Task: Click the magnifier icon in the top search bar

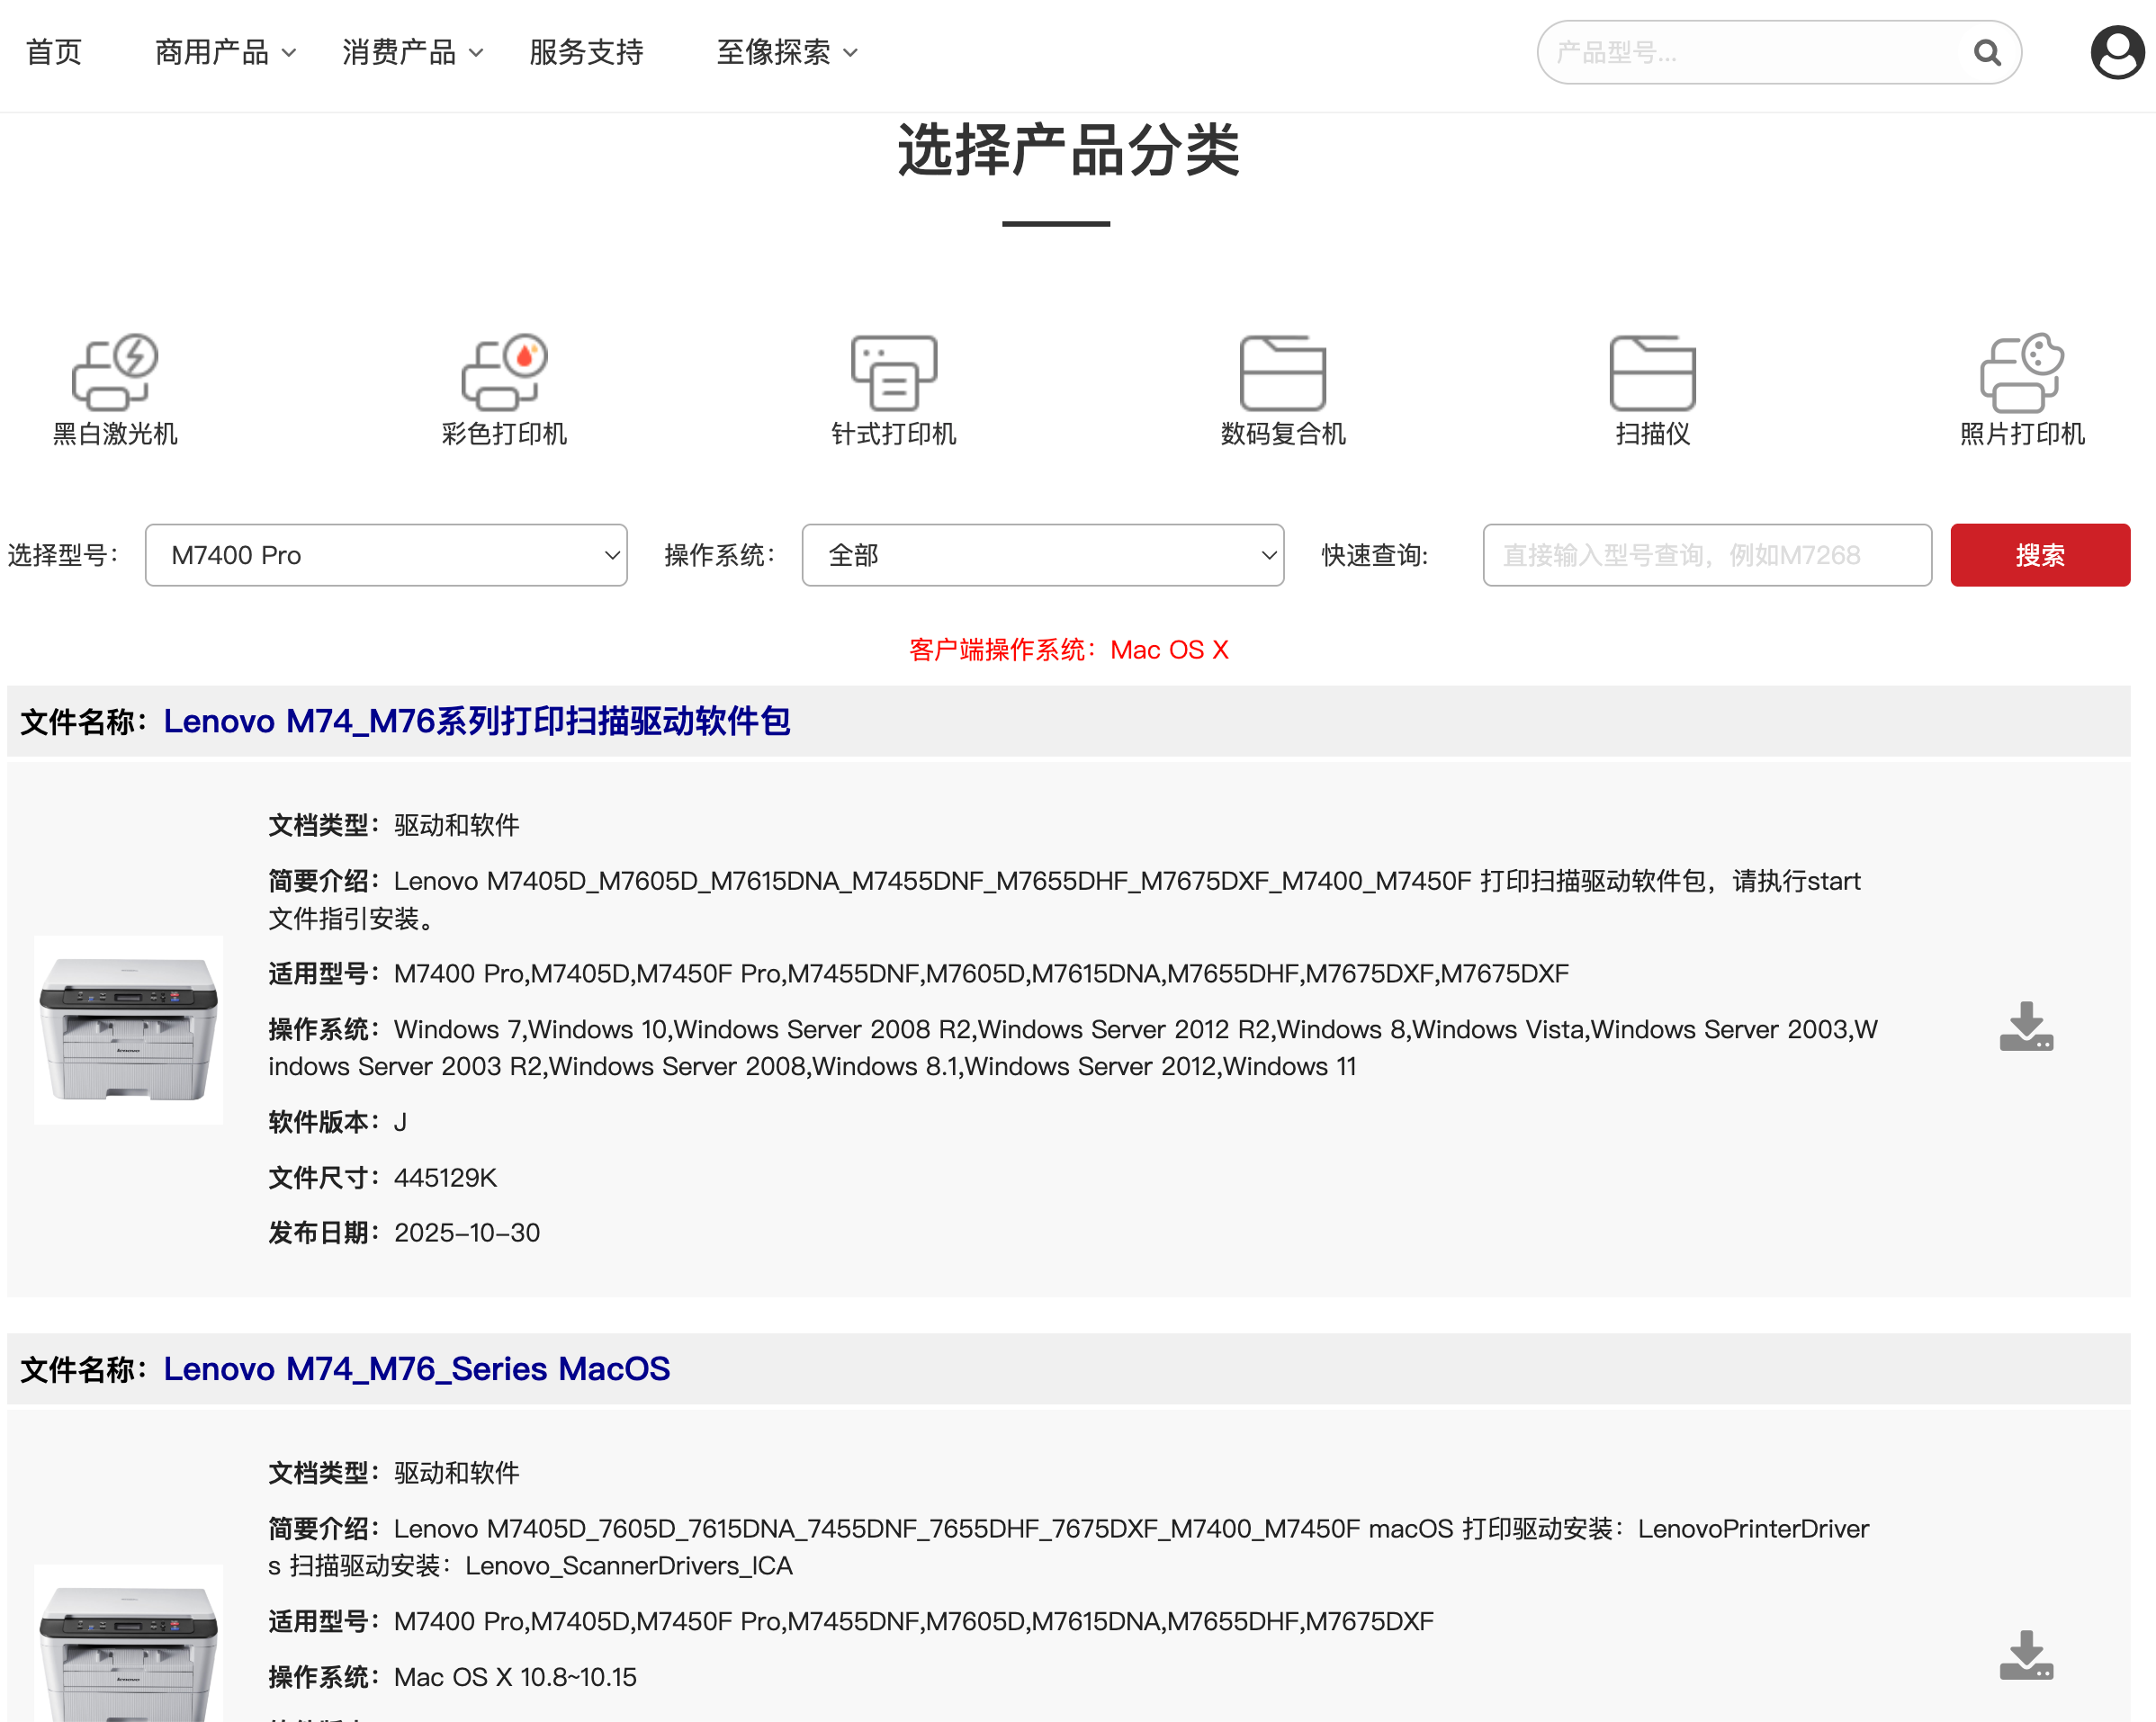Action: (1987, 53)
